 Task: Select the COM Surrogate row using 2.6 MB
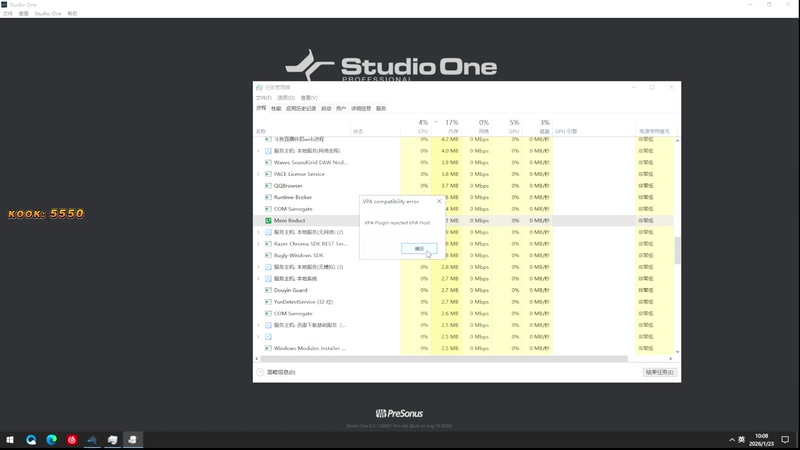coord(463,313)
